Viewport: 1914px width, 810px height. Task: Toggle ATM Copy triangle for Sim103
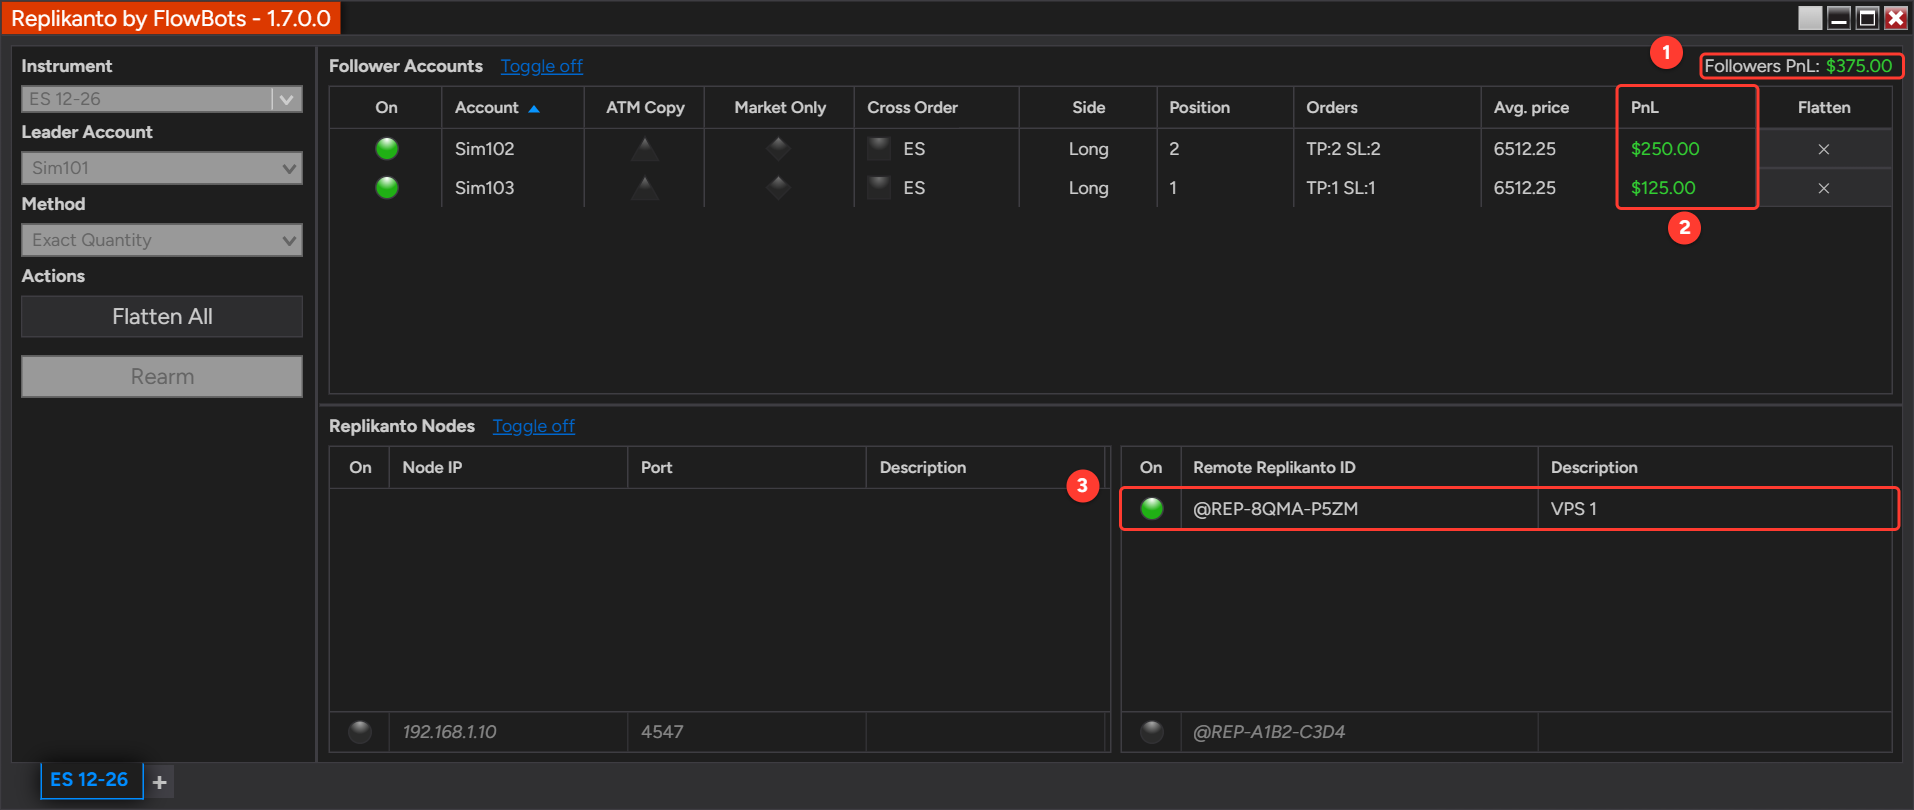point(645,188)
